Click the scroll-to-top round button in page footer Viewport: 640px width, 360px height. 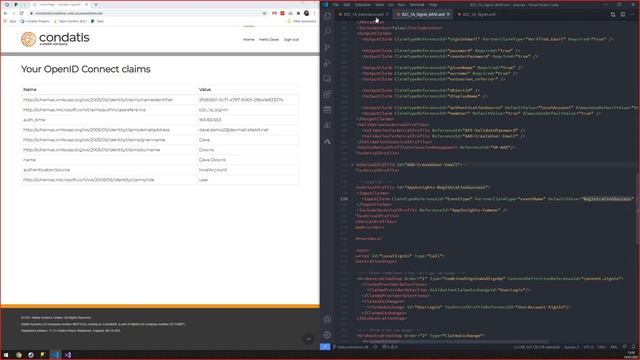(x=308, y=338)
